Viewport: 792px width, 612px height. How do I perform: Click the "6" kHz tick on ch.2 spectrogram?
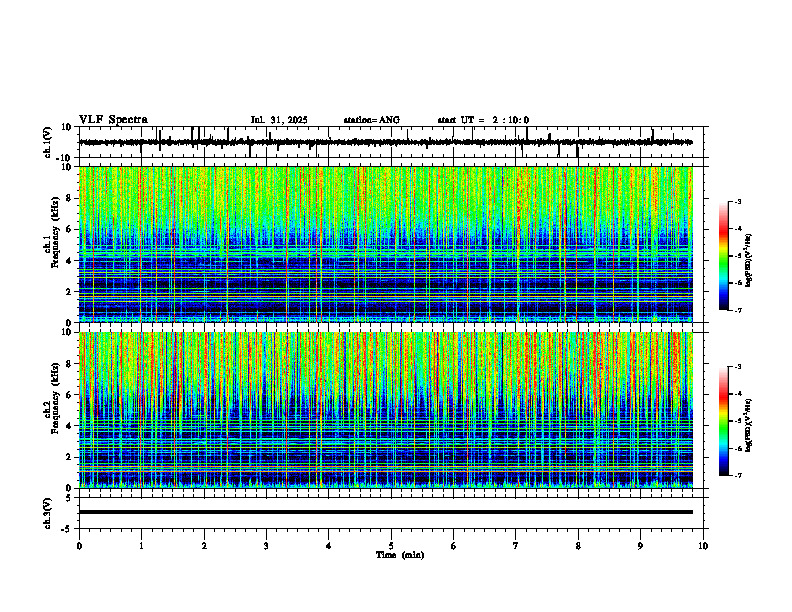pyautogui.click(x=70, y=395)
